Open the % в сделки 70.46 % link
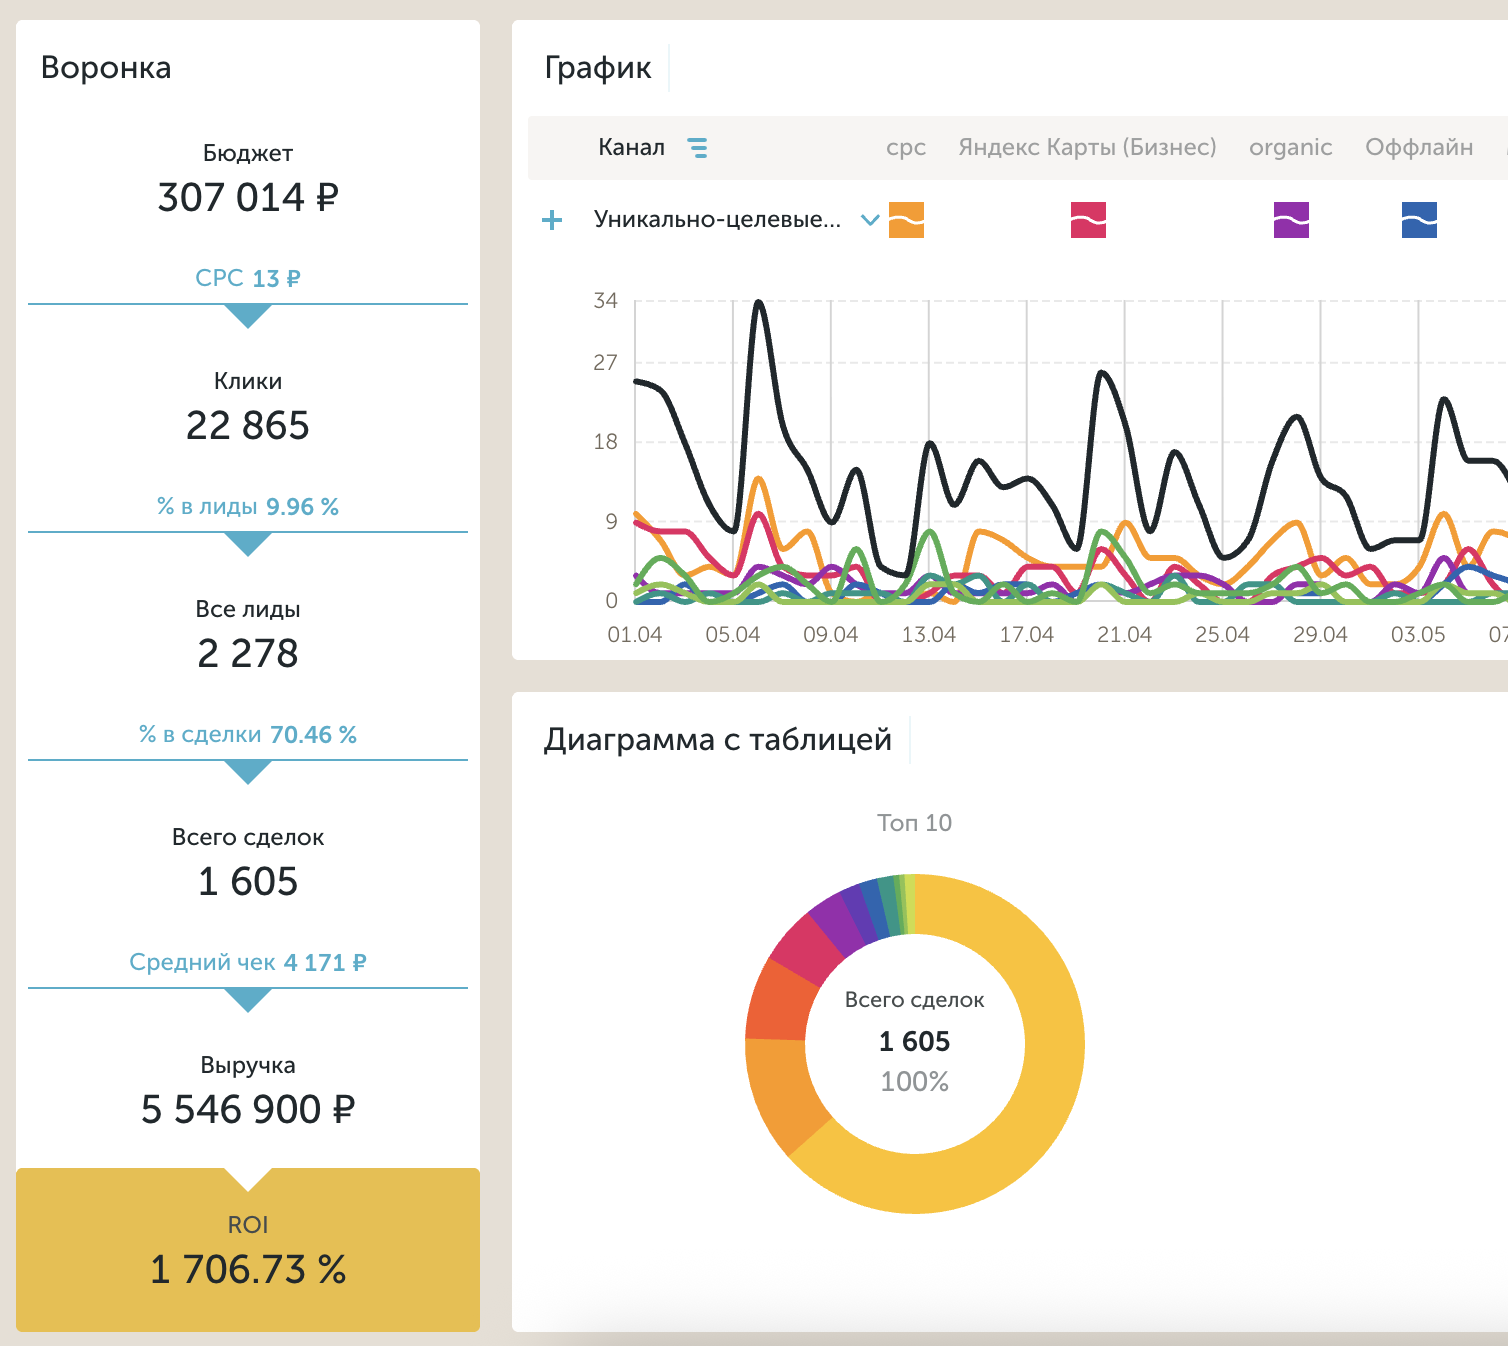Image resolution: width=1508 pixels, height=1346 pixels. click(x=248, y=735)
